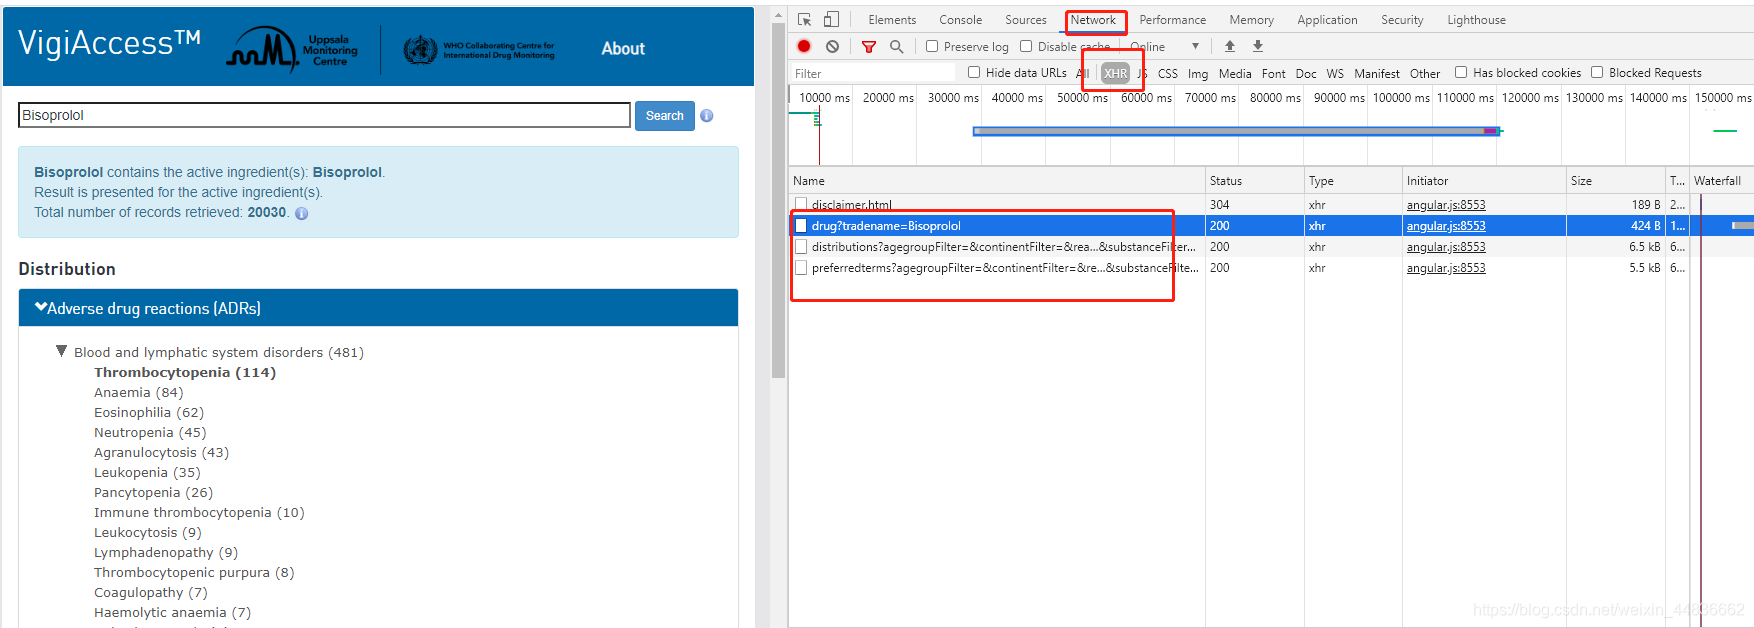The image size is (1754, 628).
Task: Sort requests by the Size column
Action: pyautogui.click(x=1615, y=181)
